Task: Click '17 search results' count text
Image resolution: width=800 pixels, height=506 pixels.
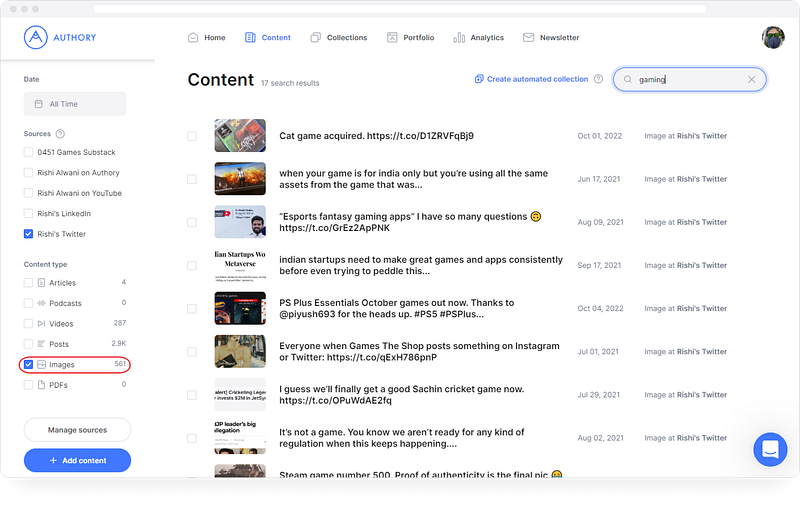Action: click(x=290, y=83)
